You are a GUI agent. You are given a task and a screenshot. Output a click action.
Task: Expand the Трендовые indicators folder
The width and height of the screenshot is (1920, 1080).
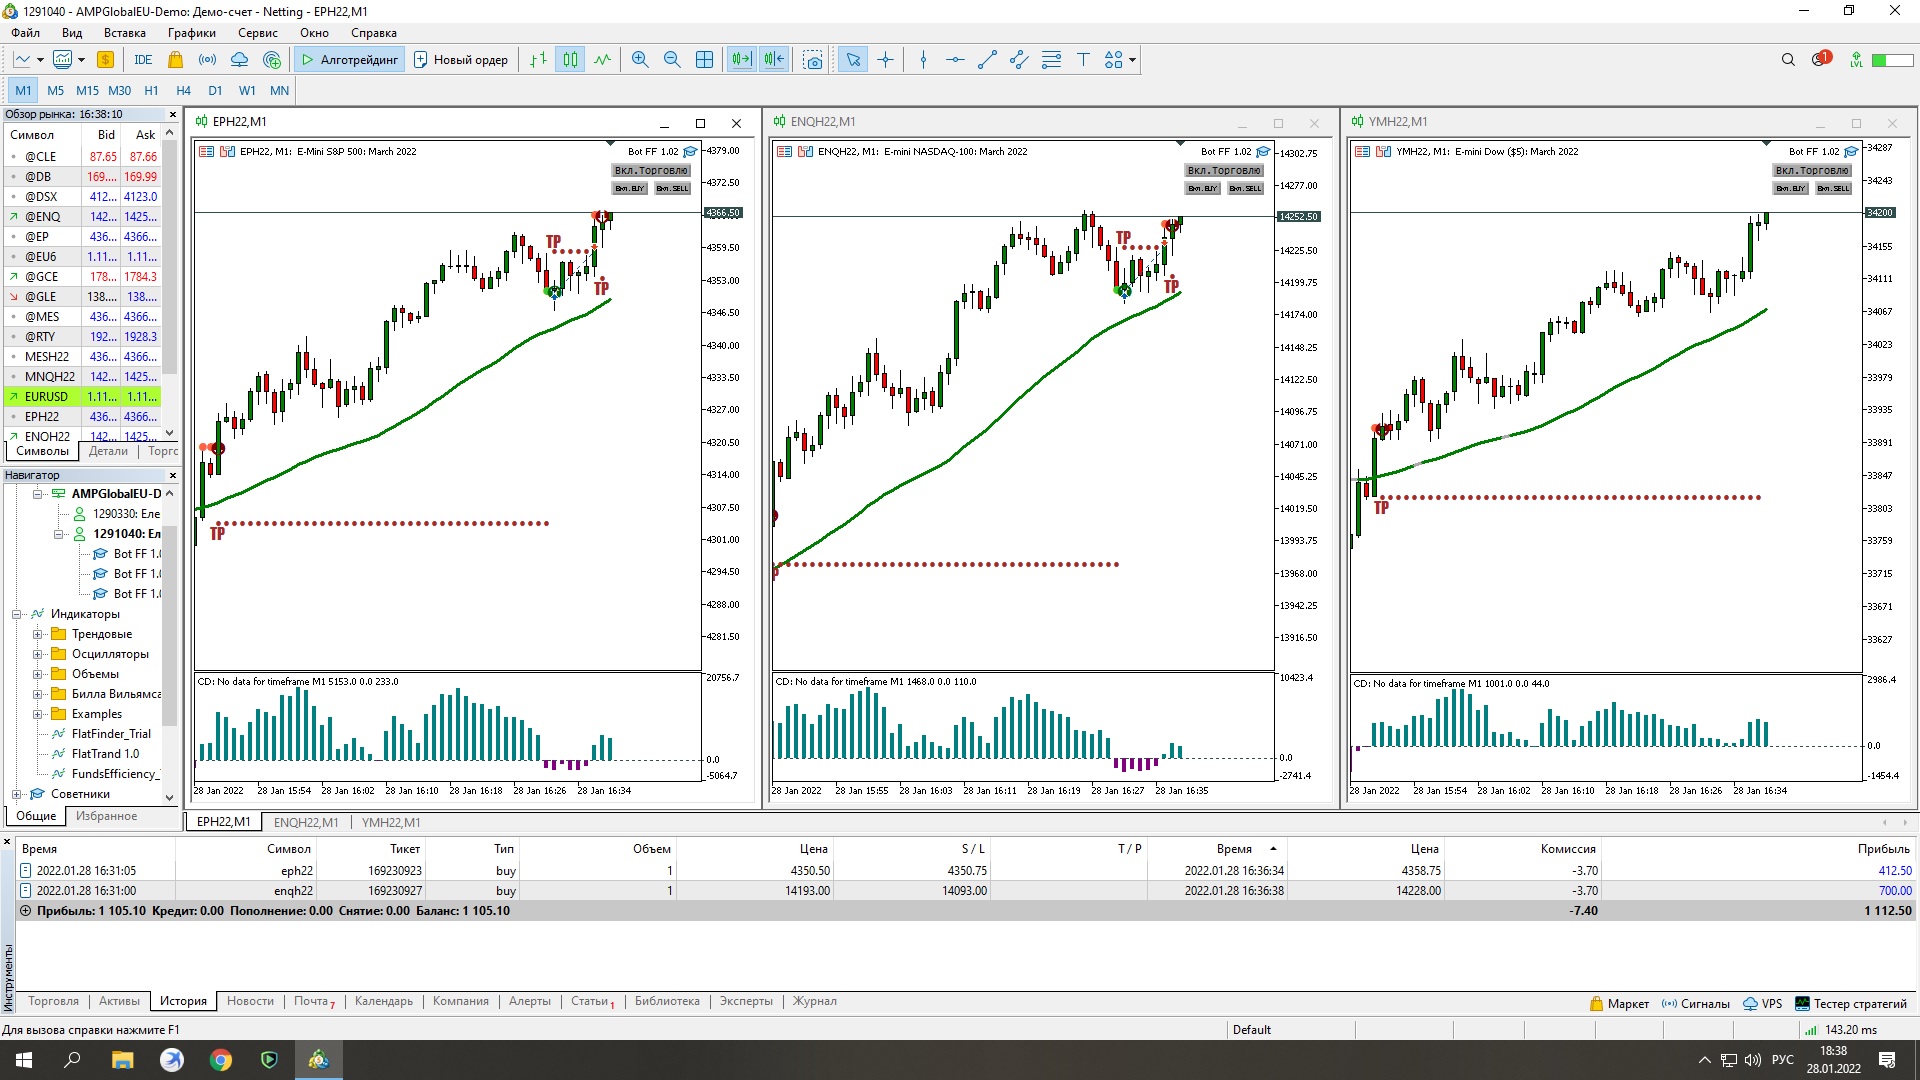click(x=37, y=634)
